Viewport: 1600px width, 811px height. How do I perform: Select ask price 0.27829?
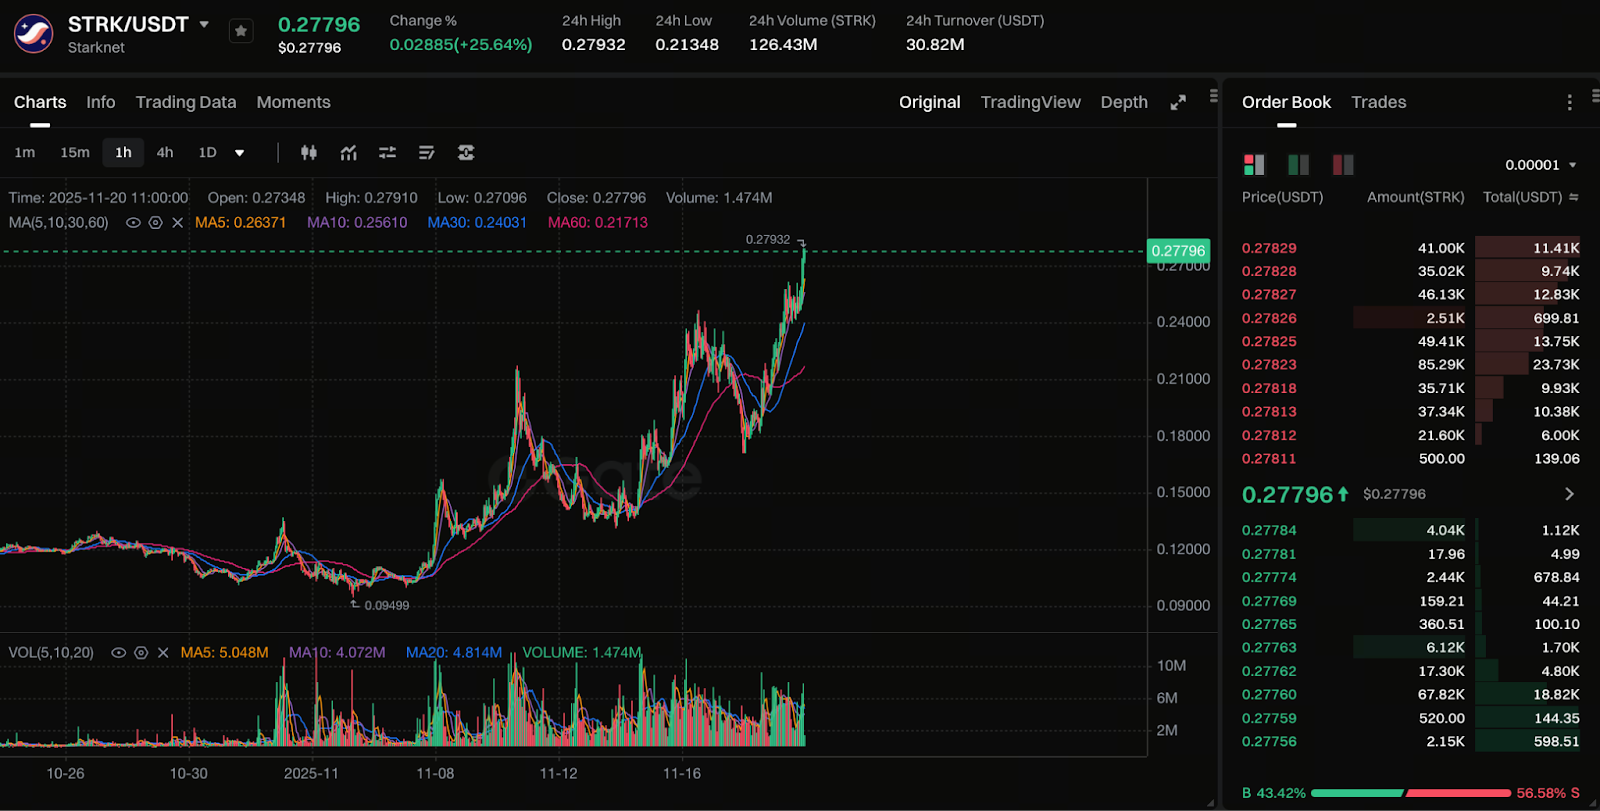tap(1269, 248)
